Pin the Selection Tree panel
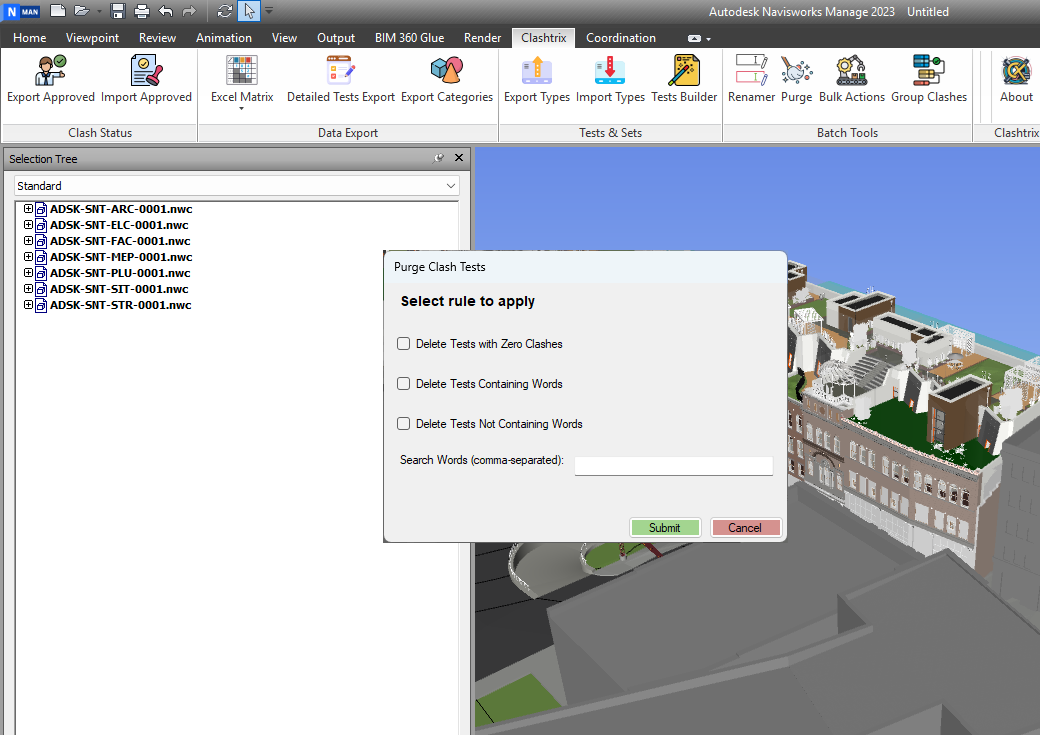Screen dimensions: 1040x735 tap(438, 158)
